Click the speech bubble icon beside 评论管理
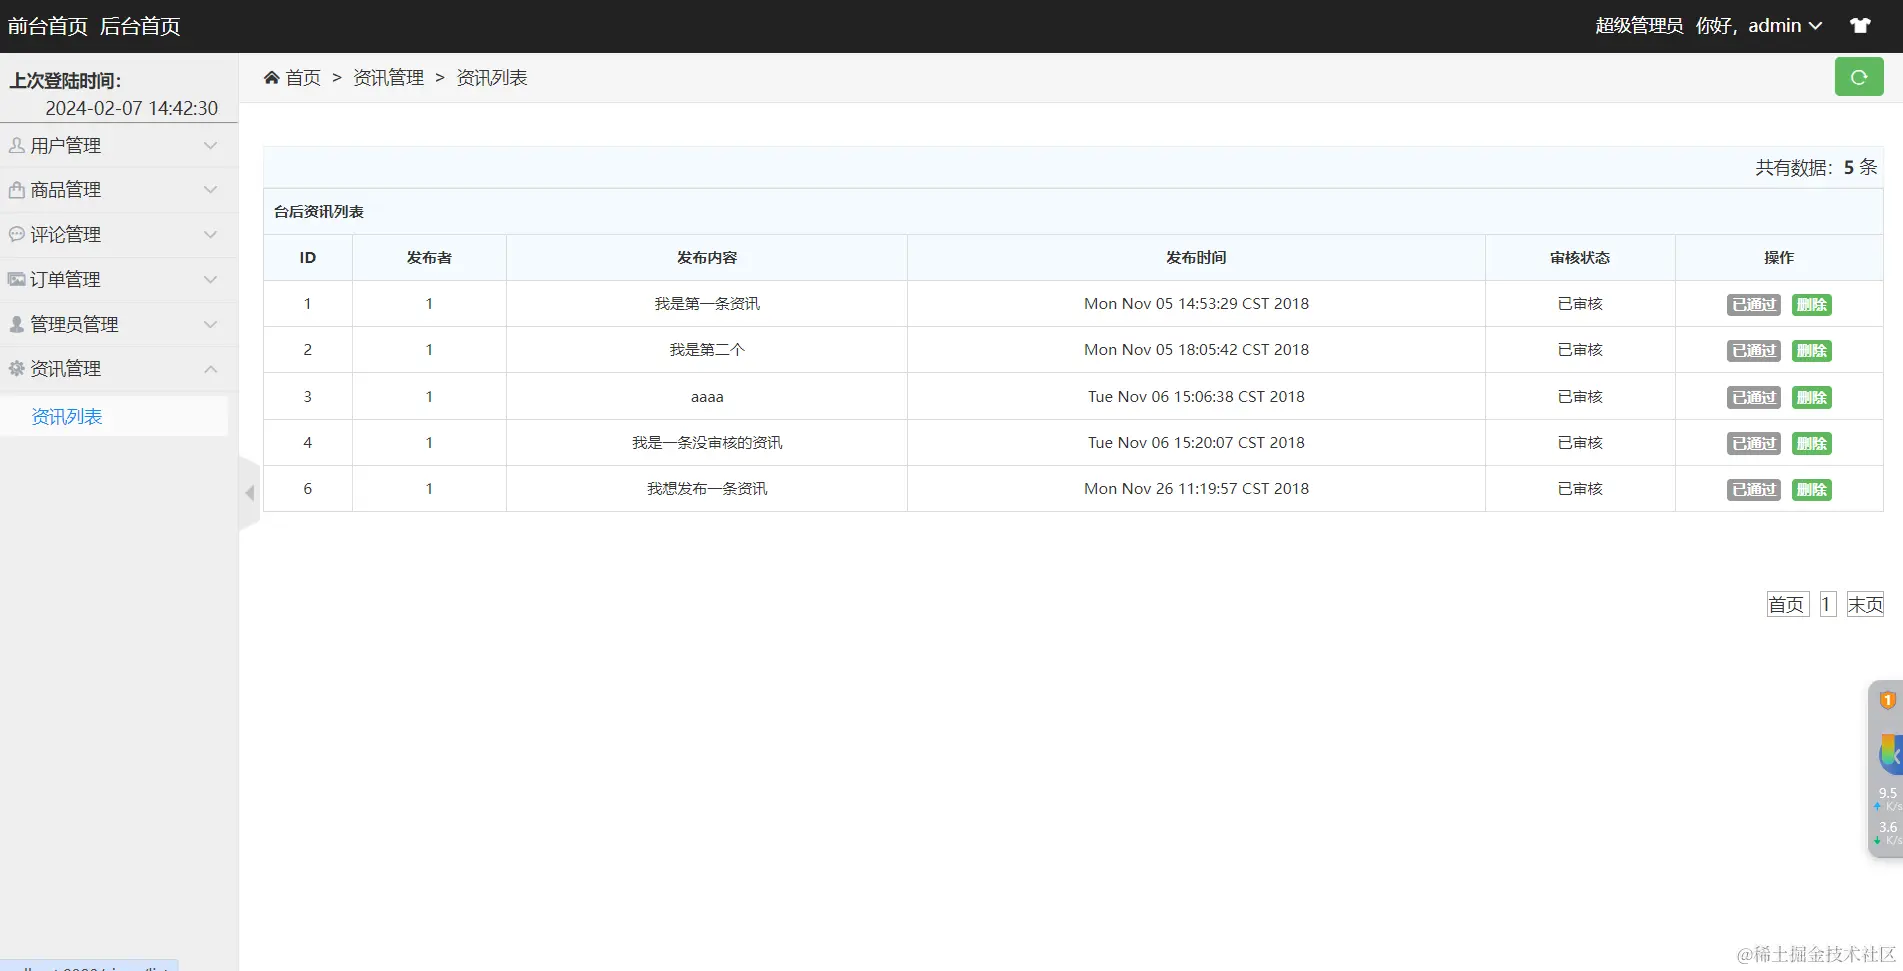1903x971 pixels. (17, 234)
